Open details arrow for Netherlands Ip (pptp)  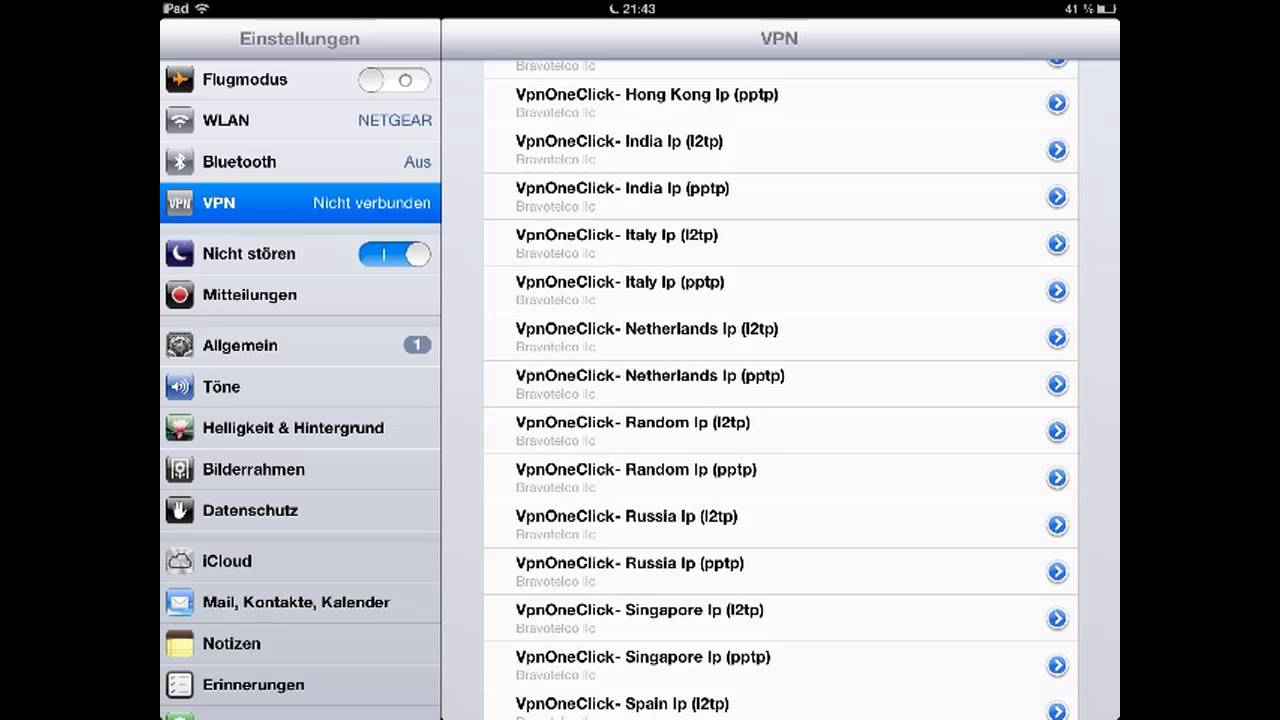point(1057,385)
